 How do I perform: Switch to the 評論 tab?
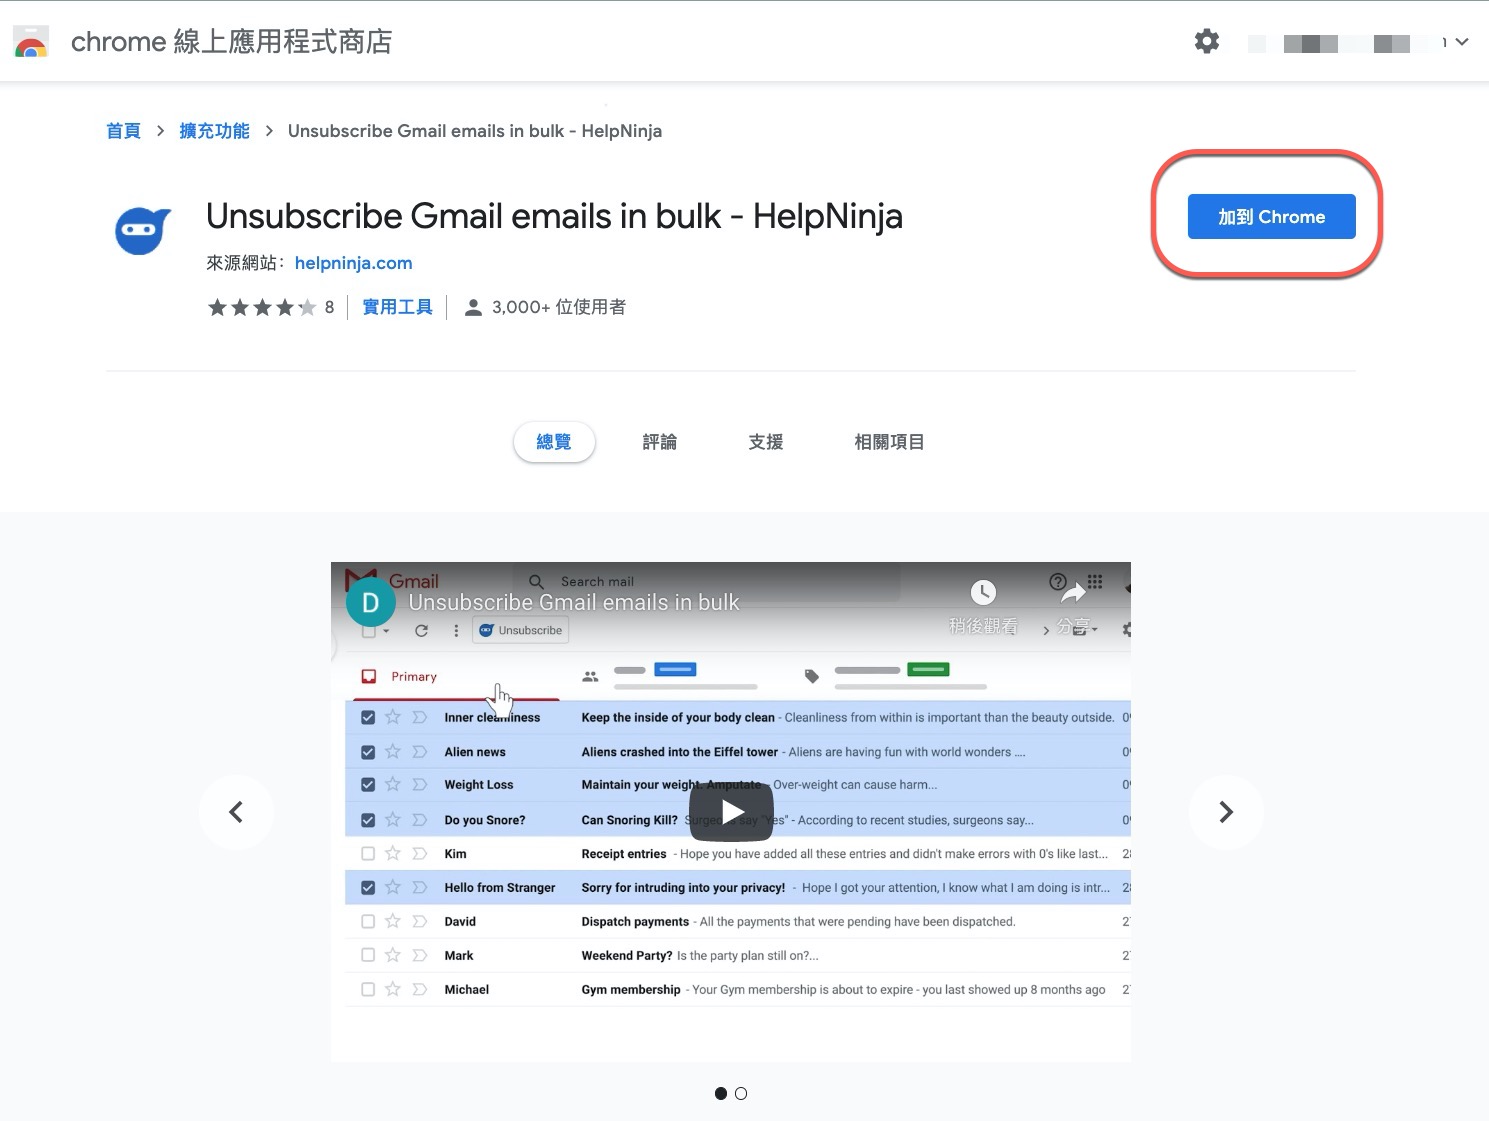point(660,442)
